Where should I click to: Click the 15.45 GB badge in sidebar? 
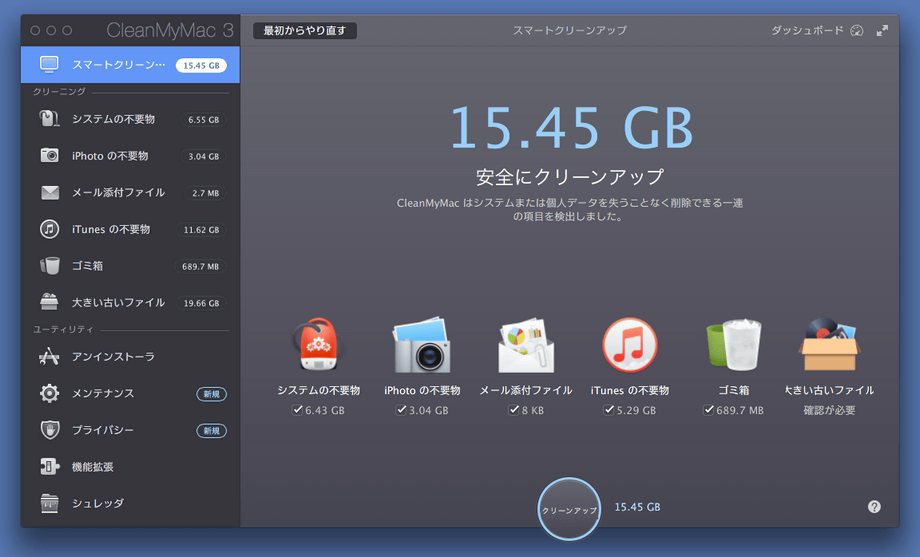click(x=201, y=65)
